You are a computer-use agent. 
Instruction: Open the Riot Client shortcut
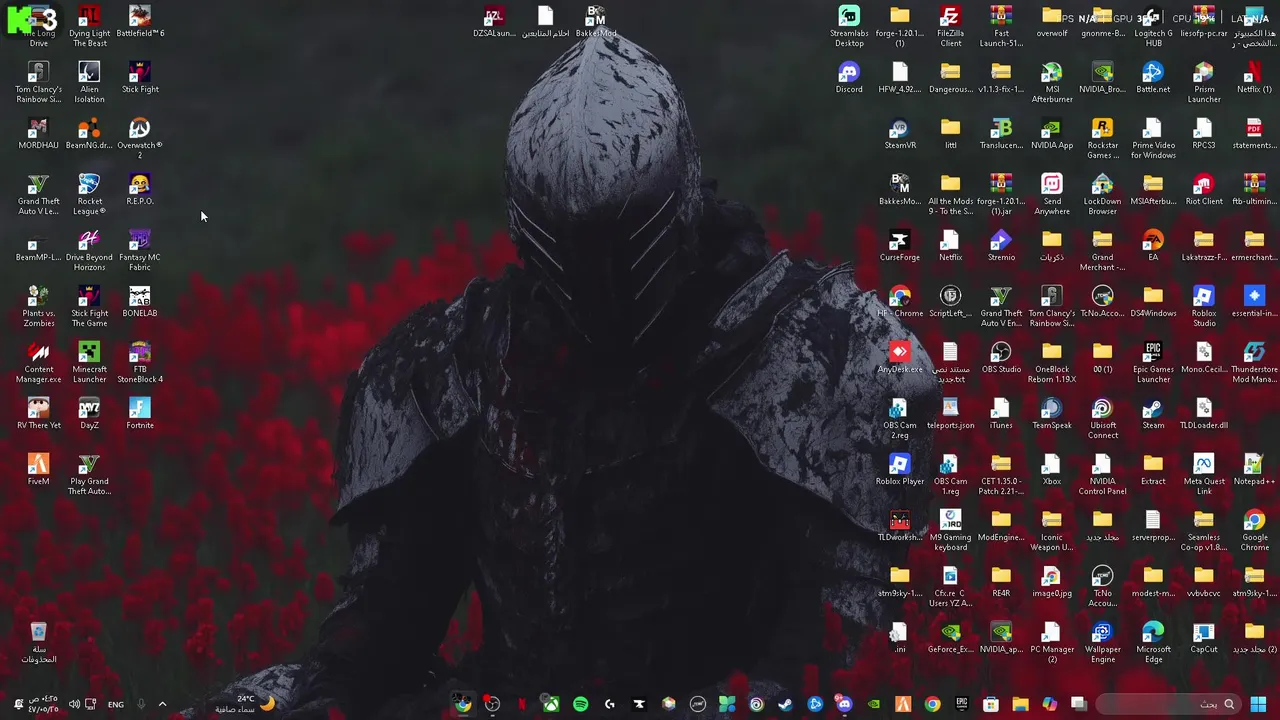[x=1204, y=191]
